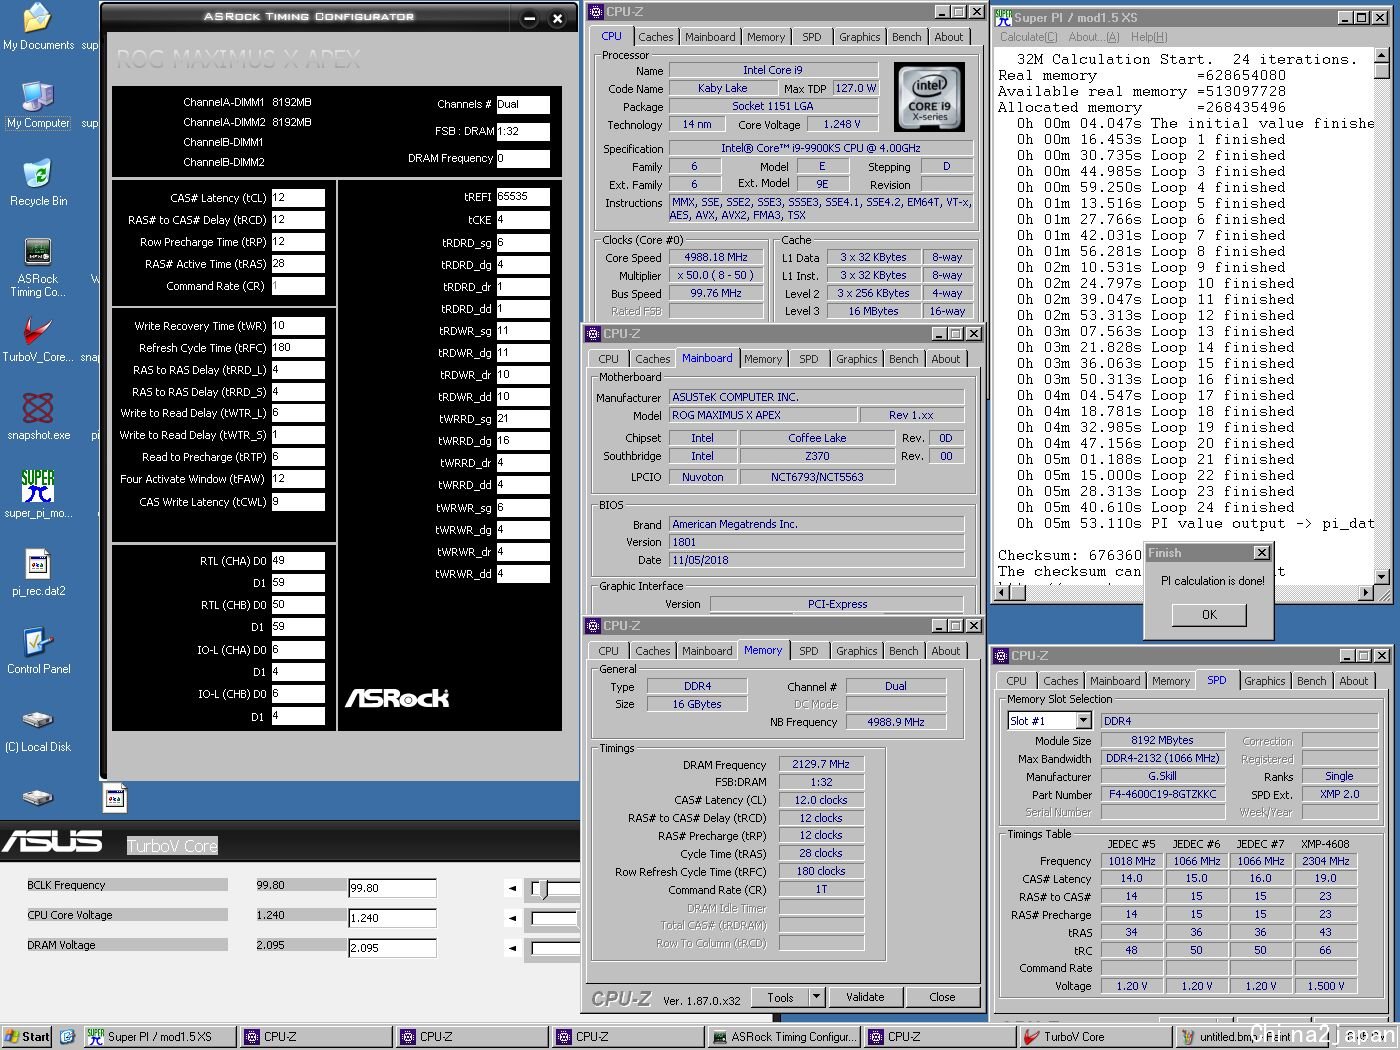Select the Core Speed value 4988.18 MHz
1400x1050 pixels.
[x=716, y=257]
